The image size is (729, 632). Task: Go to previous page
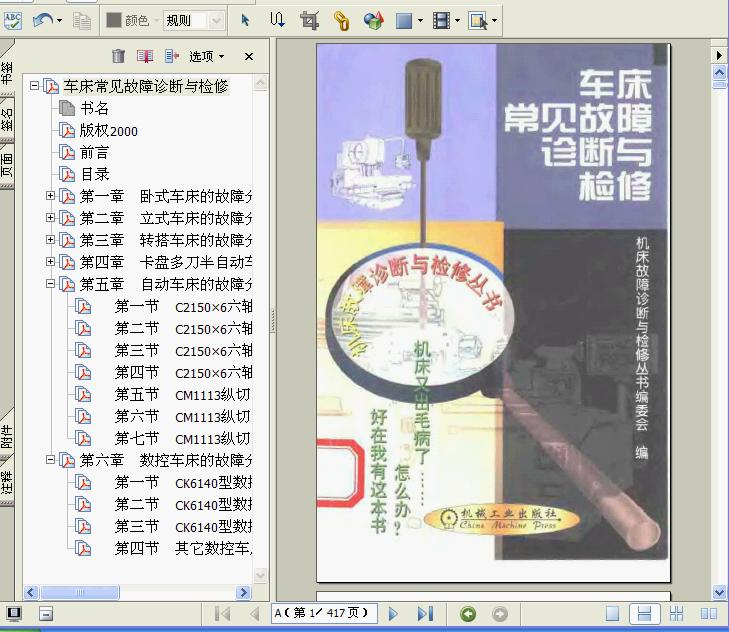pyautogui.click(x=254, y=614)
